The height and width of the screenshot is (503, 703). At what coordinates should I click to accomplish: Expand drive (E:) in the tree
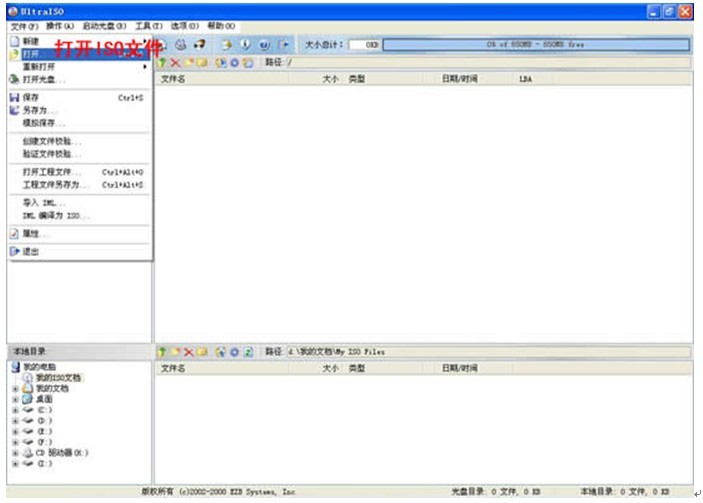click(15, 432)
